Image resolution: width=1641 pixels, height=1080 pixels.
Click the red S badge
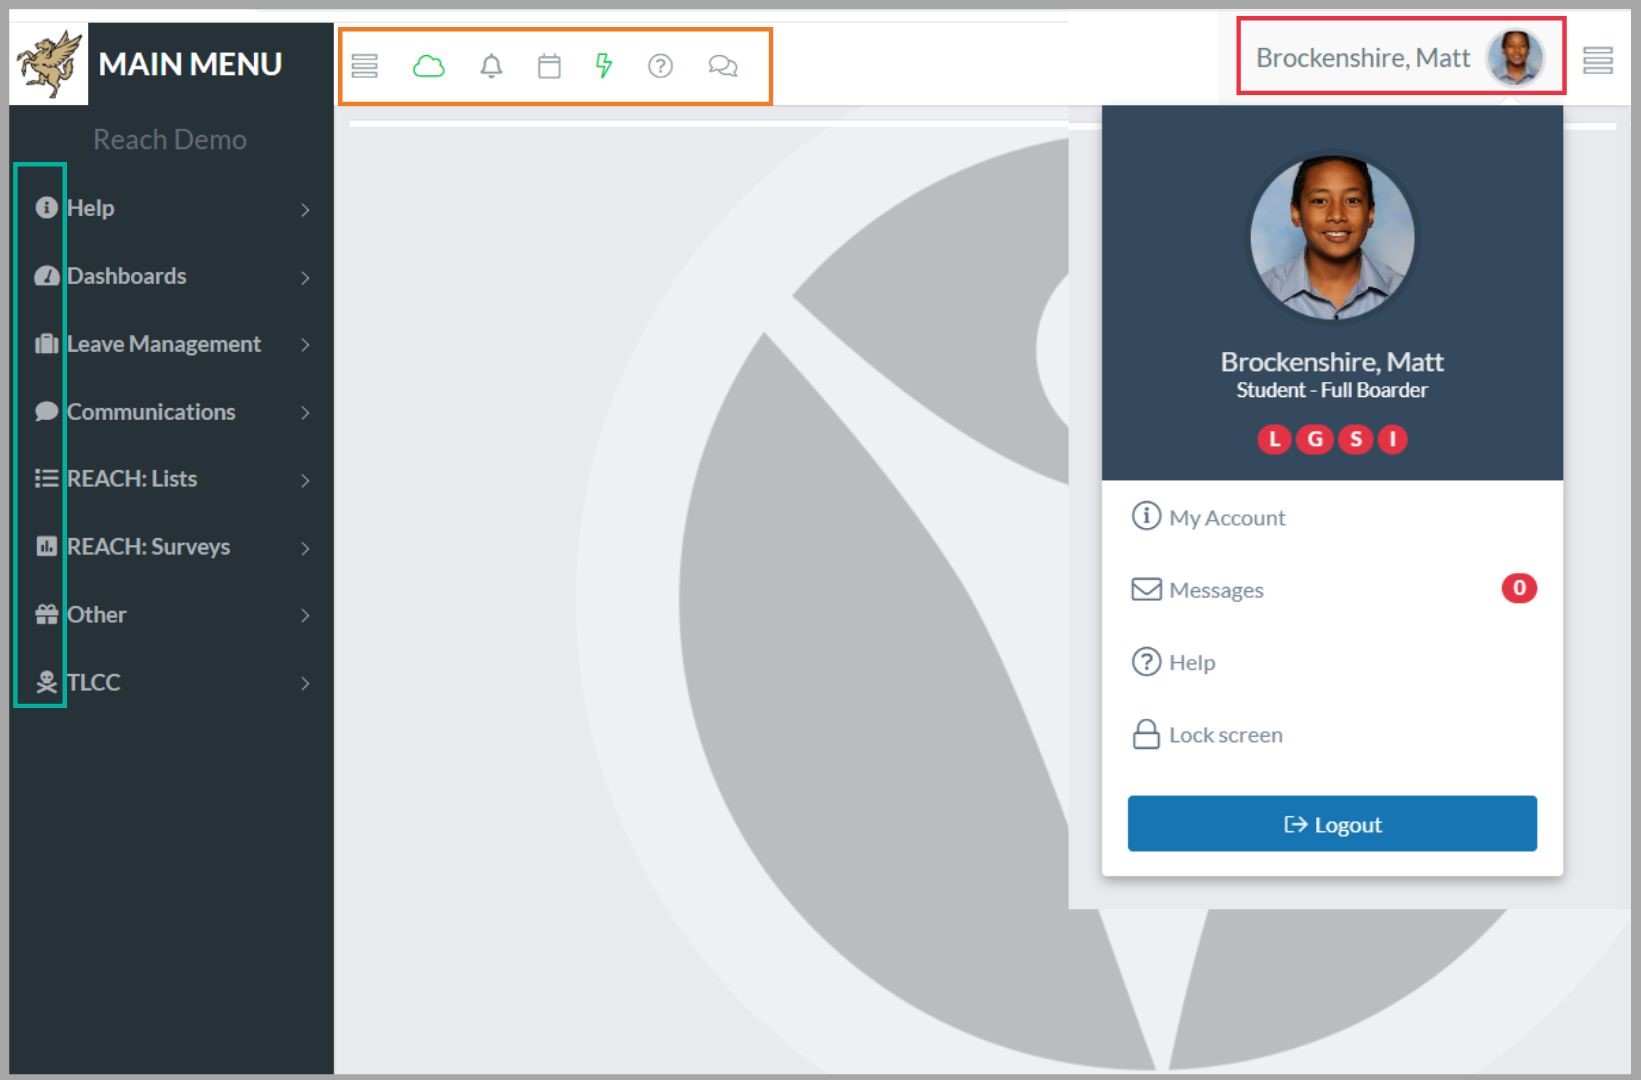pyautogui.click(x=1356, y=439)
